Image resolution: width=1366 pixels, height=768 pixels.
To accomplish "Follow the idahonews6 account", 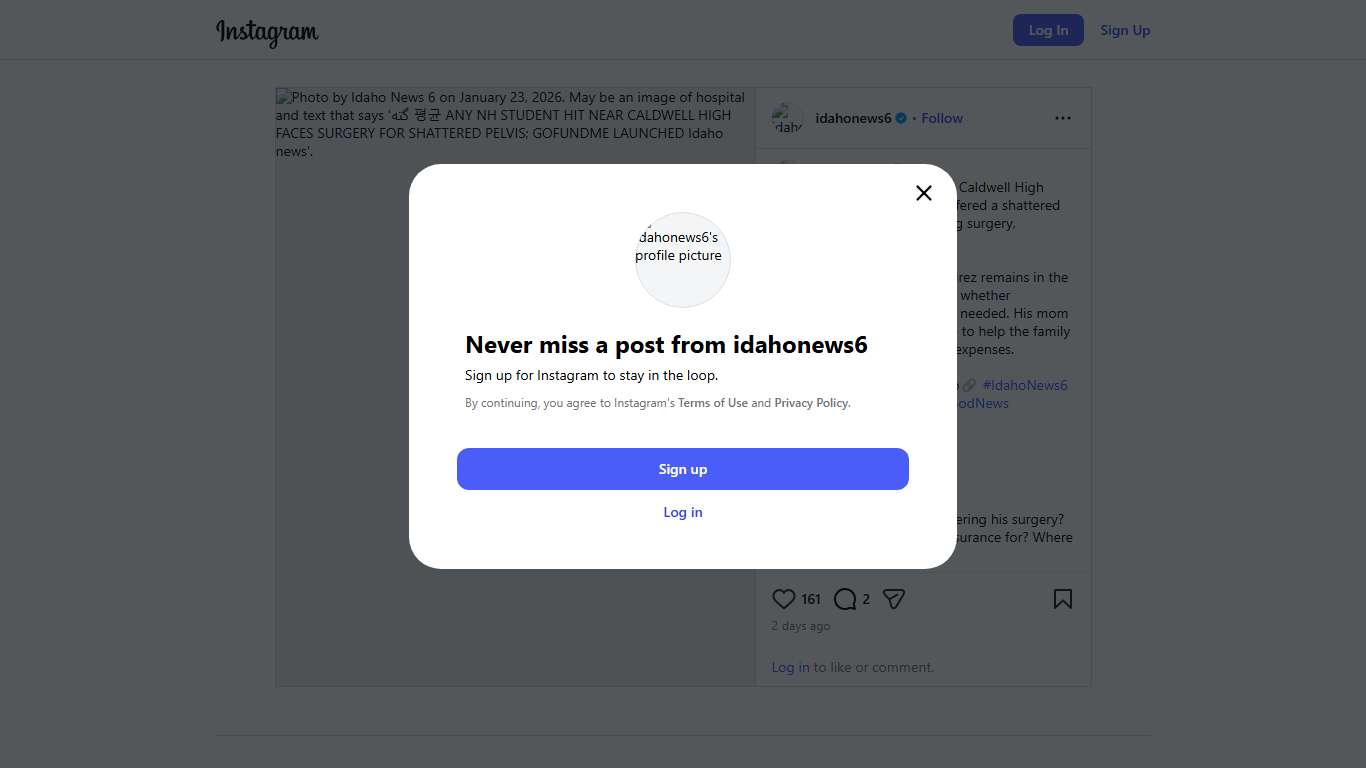I will (x=942, y=118).
